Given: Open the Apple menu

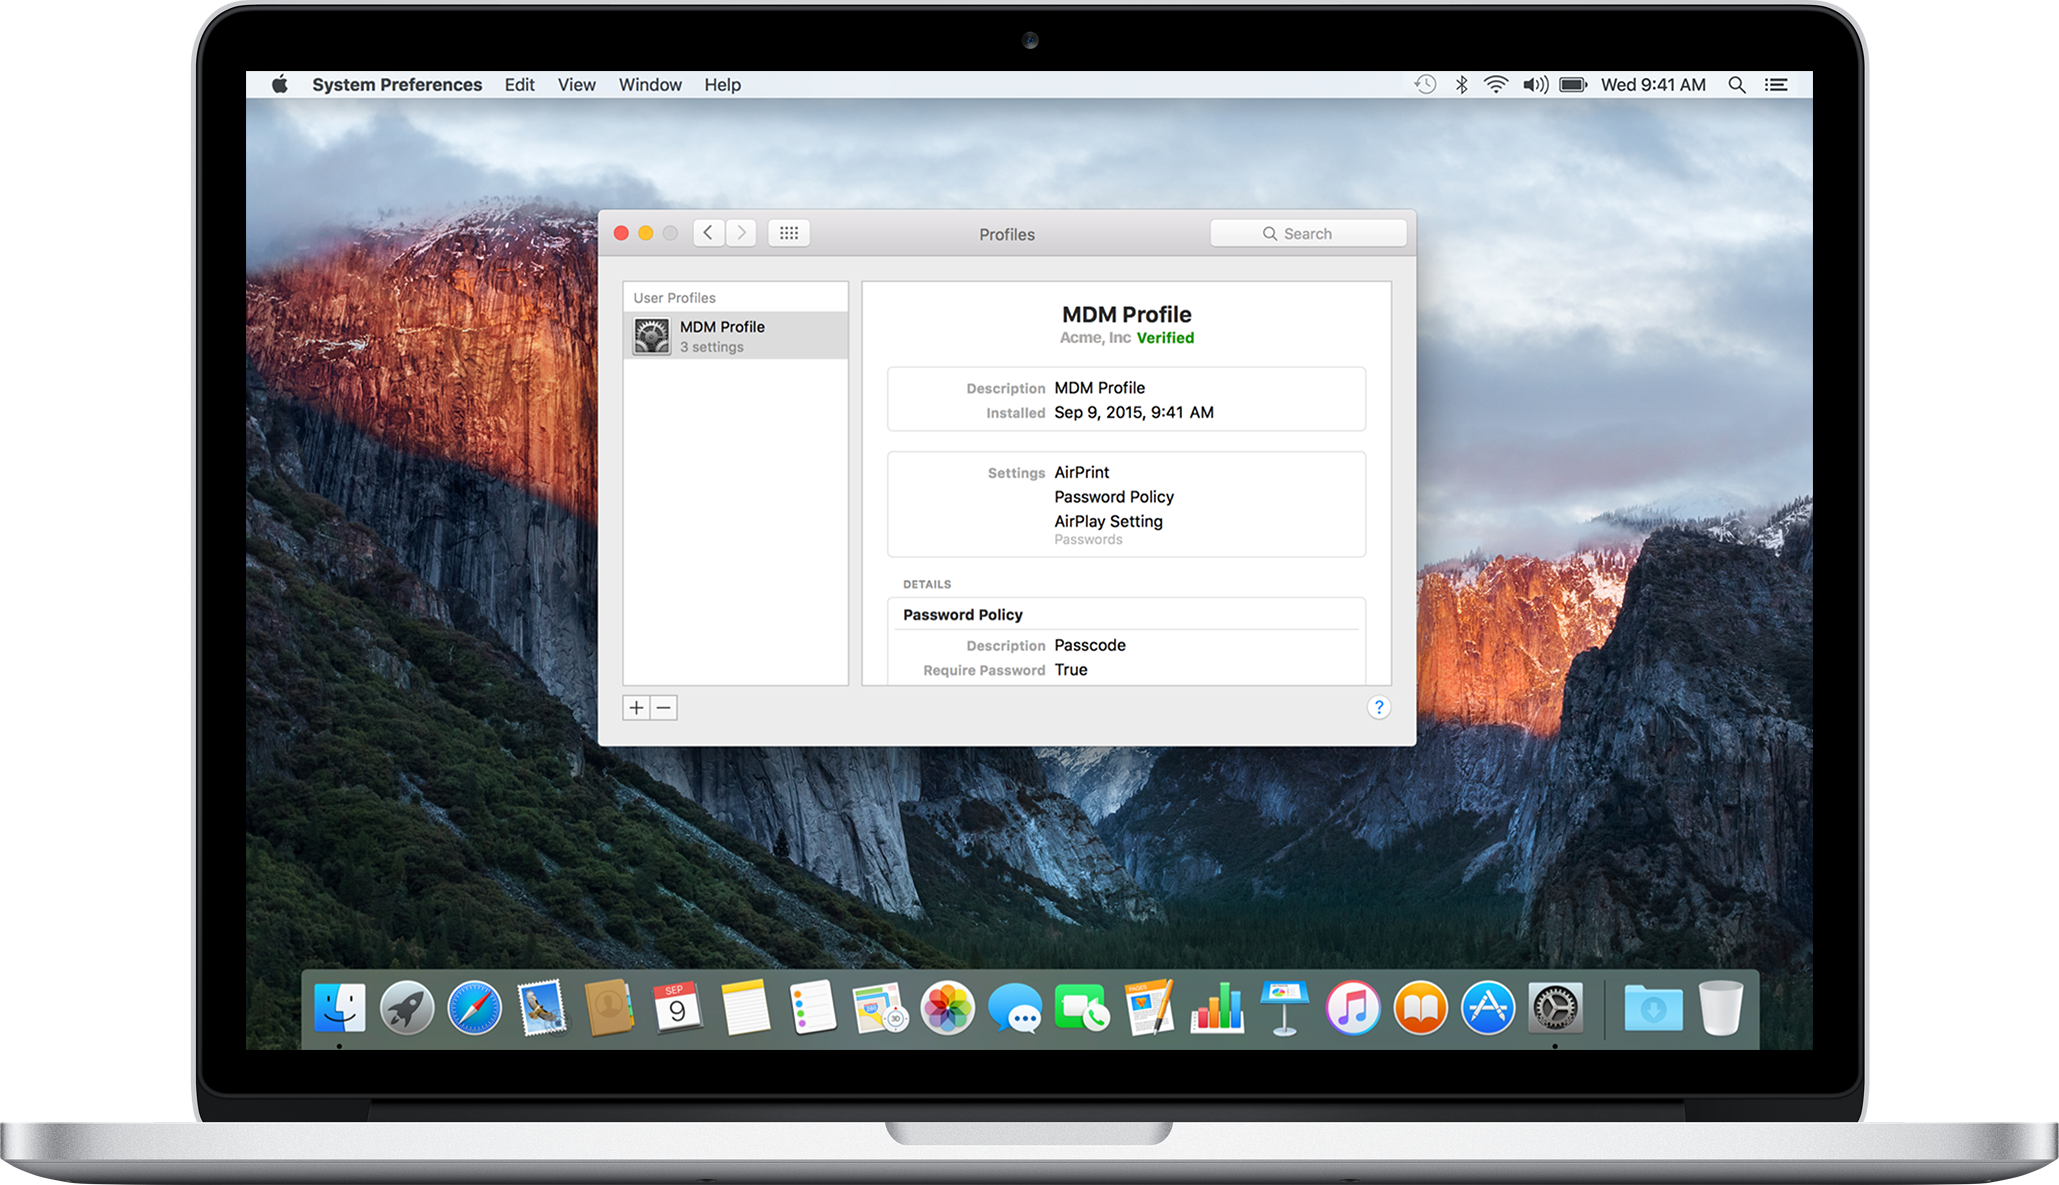Looking at the screenshot, I should pyautogui.click(x=280, y=85).
